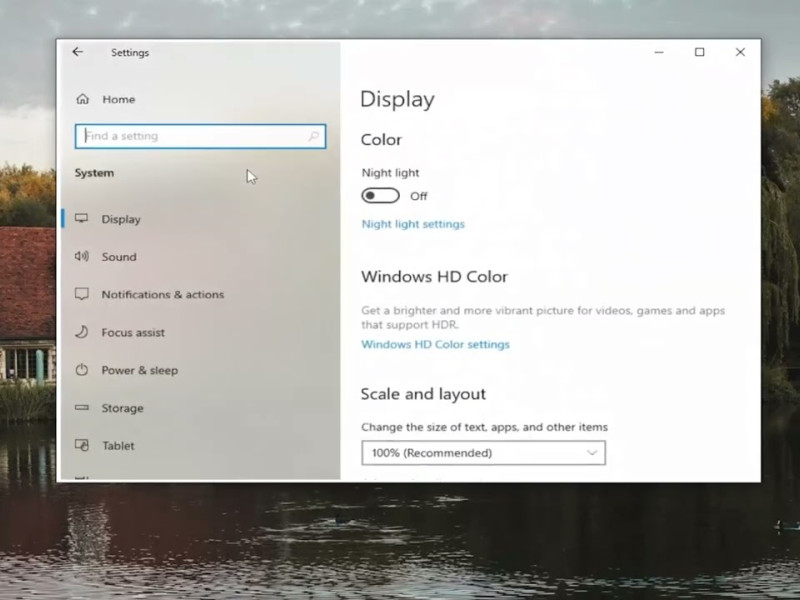Select Power & sleep

[x=201, y=370]
